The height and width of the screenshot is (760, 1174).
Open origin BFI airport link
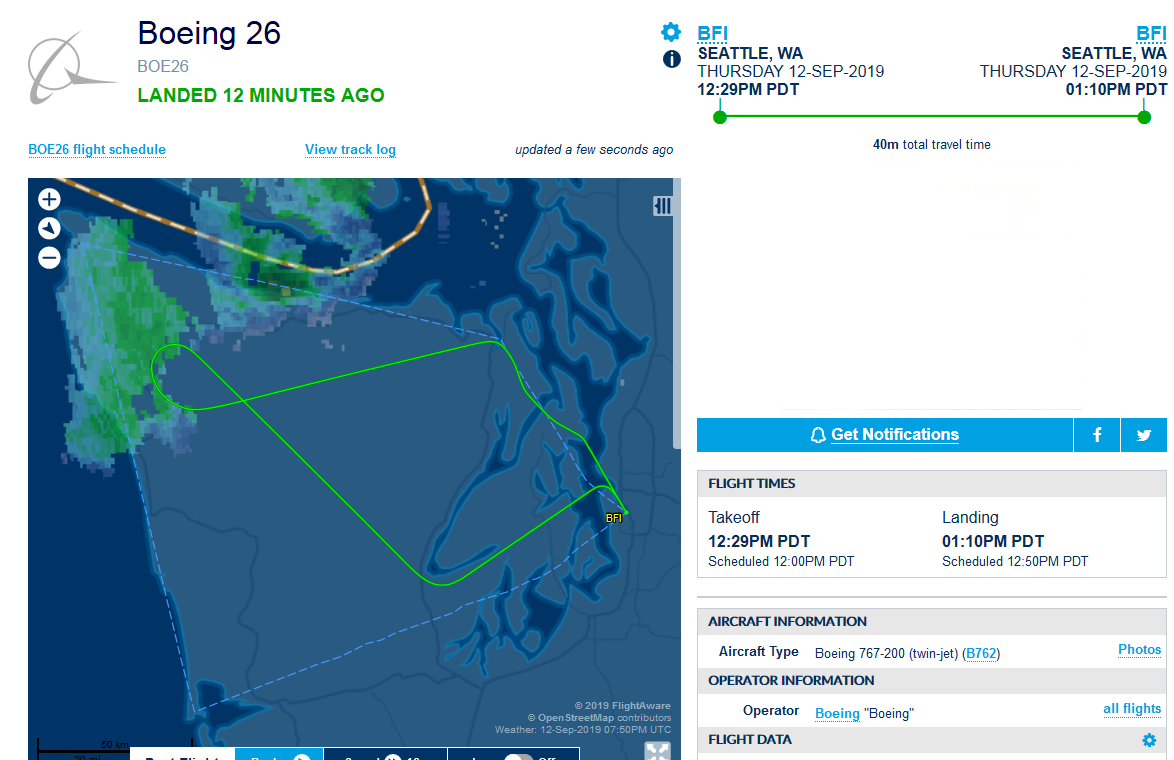pos(712,34)
